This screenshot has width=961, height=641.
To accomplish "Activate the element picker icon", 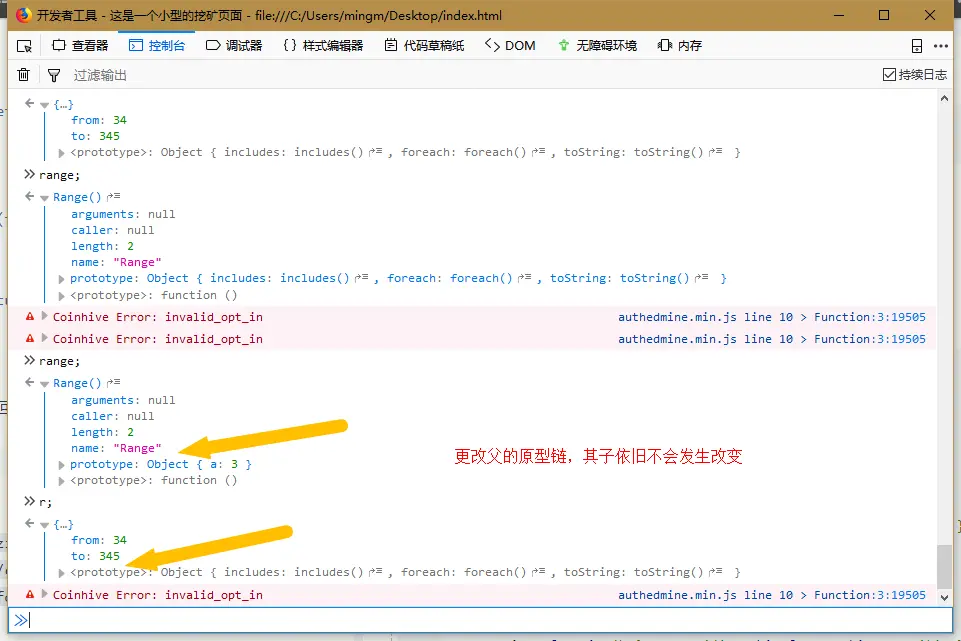I will tap(24, 46).
